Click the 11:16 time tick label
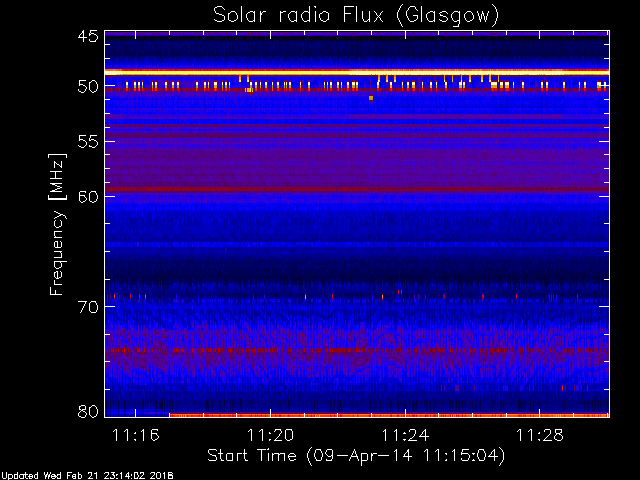640x480 pixels. (136, 435)
